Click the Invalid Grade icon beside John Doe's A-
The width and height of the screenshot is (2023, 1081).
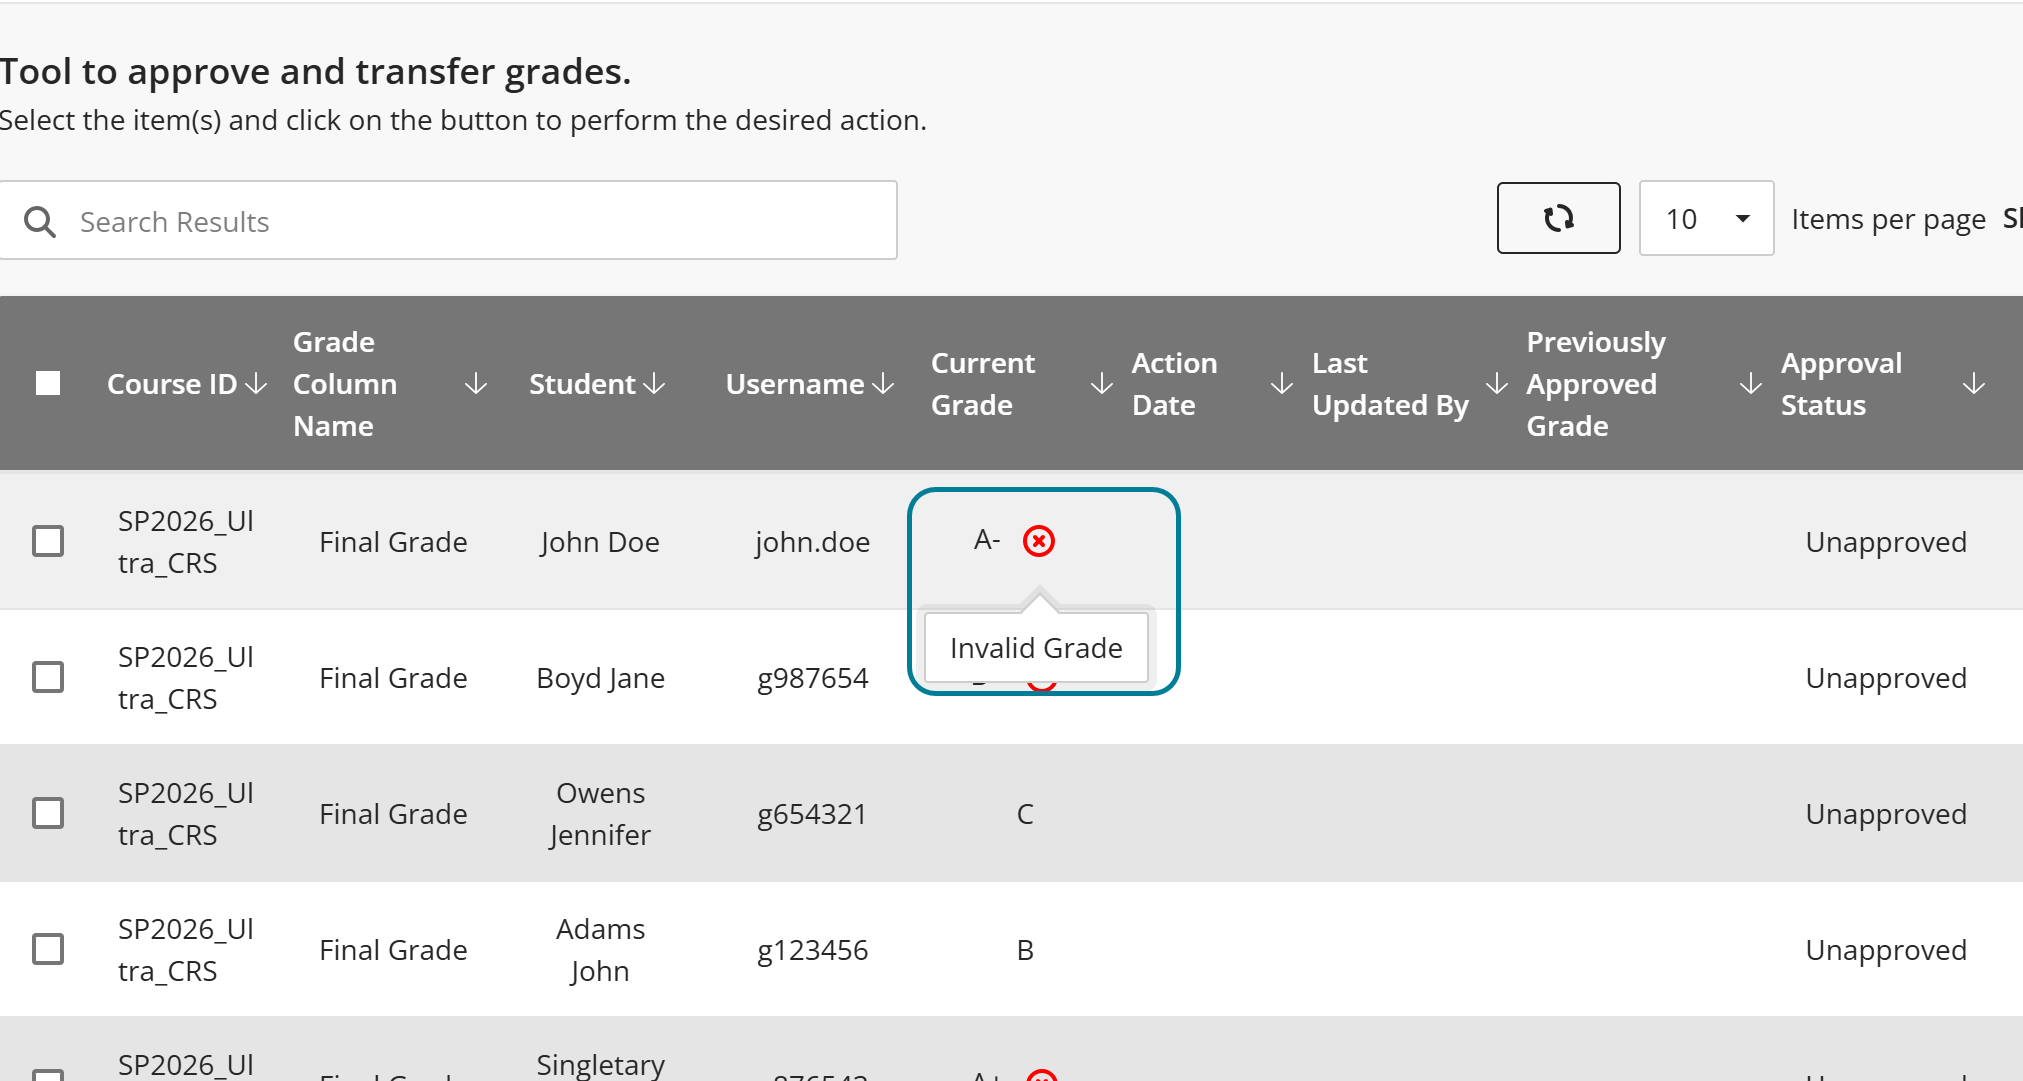click(x=1039, y=541)
